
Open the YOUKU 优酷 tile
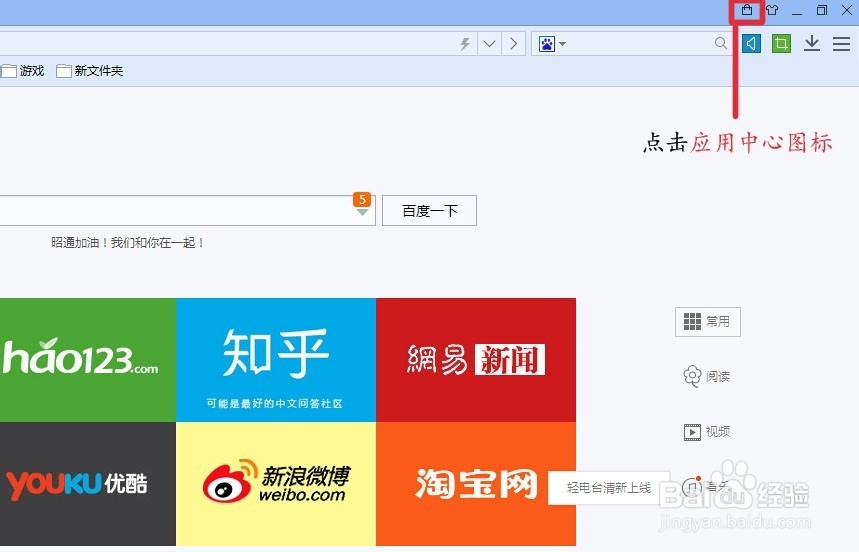(88, 484)
